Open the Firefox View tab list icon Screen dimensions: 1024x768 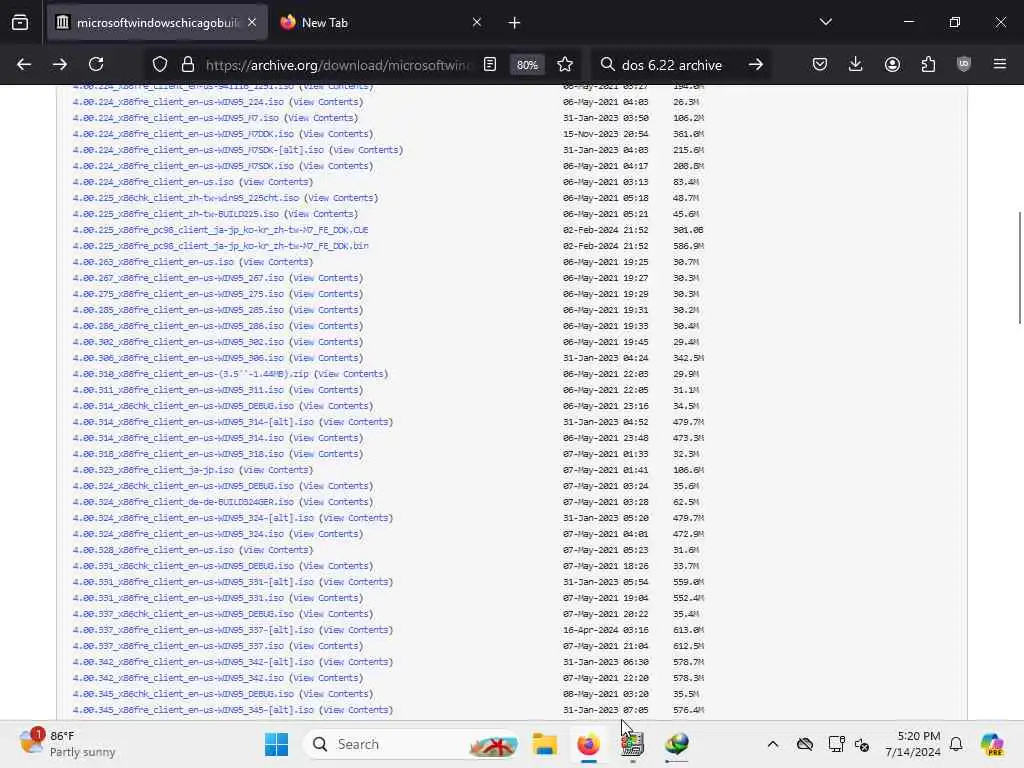[20, 22]
